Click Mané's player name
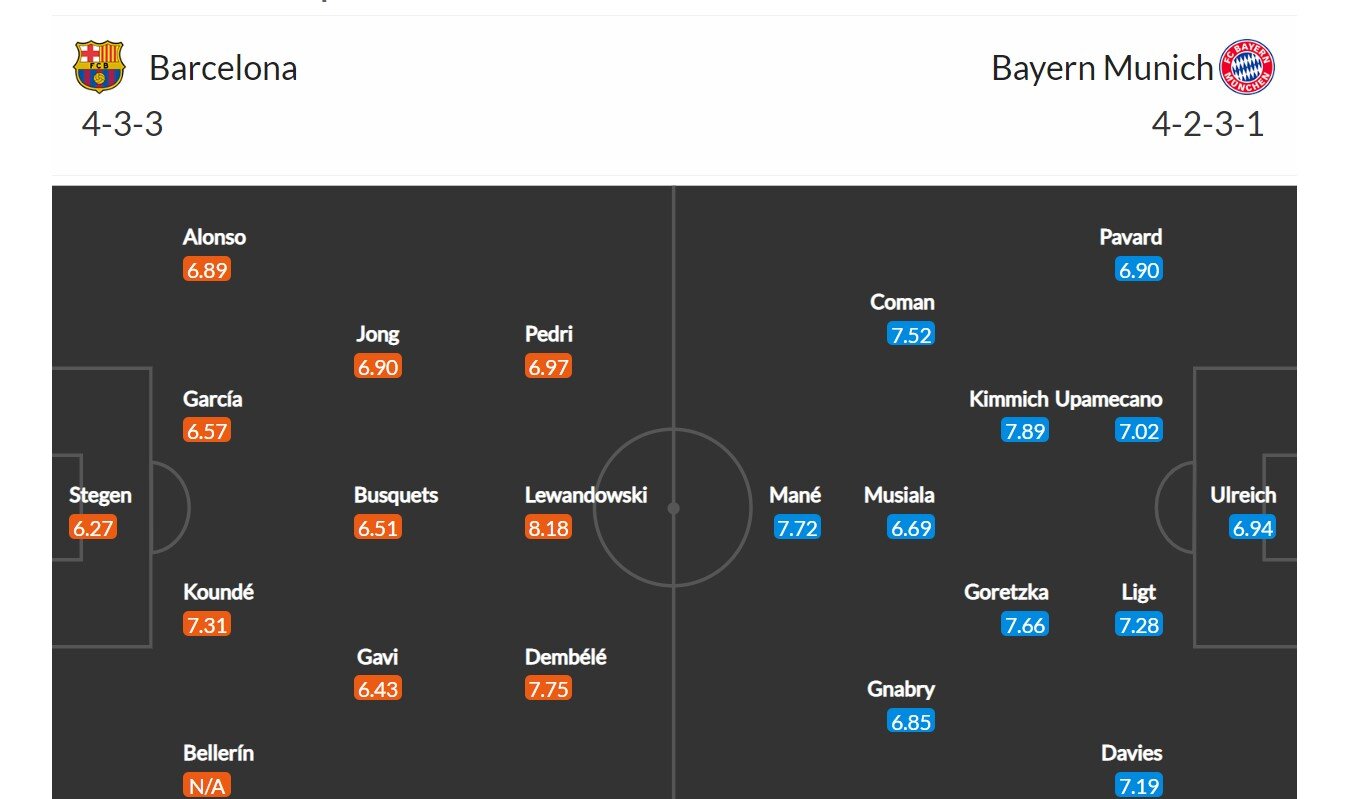Screen dimensions: 1350x799 (x=796, y=495)
